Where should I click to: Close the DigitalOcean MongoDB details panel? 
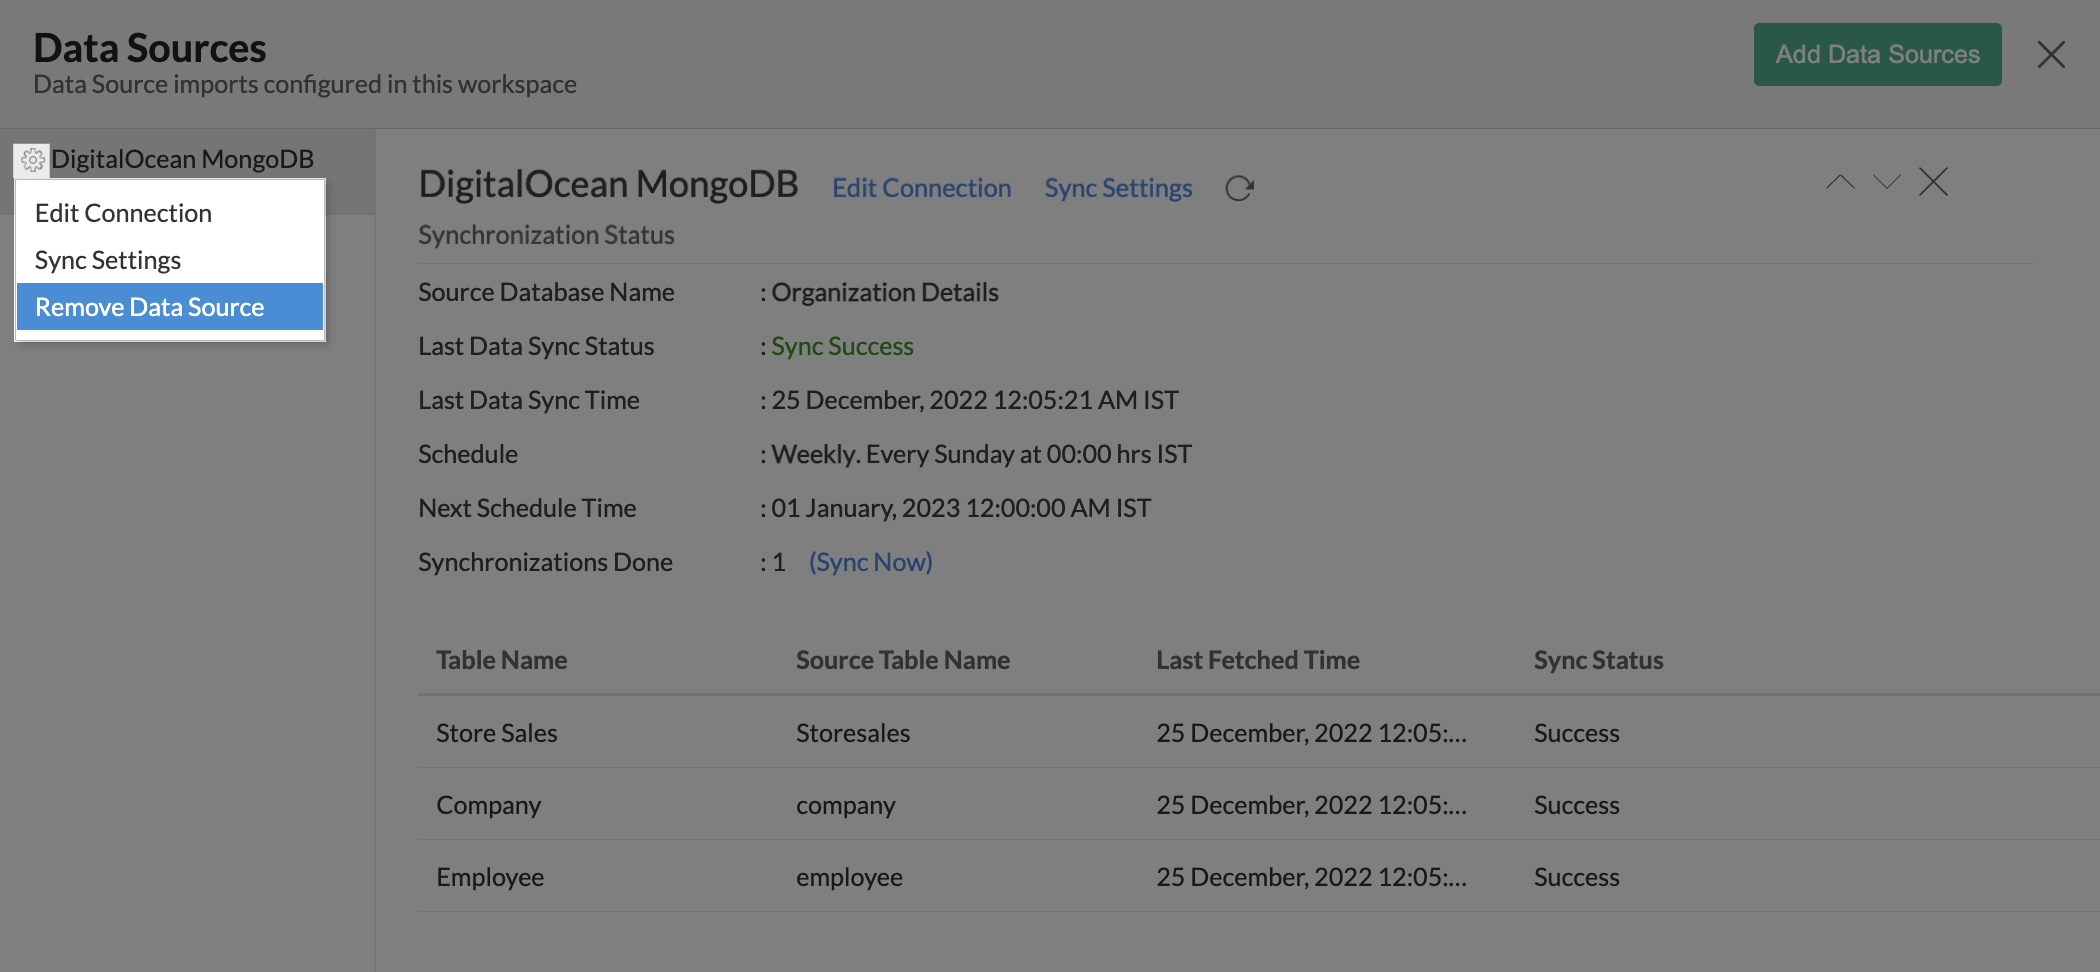pos(1933,182)
